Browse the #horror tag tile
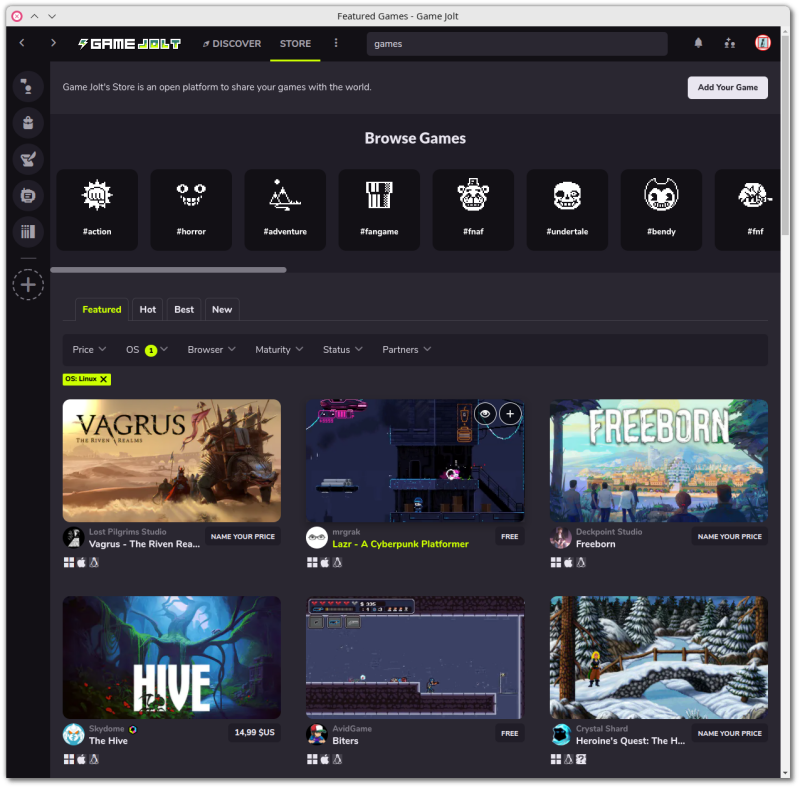The height and width of the screenshot is (788, 800). [191, 210]
